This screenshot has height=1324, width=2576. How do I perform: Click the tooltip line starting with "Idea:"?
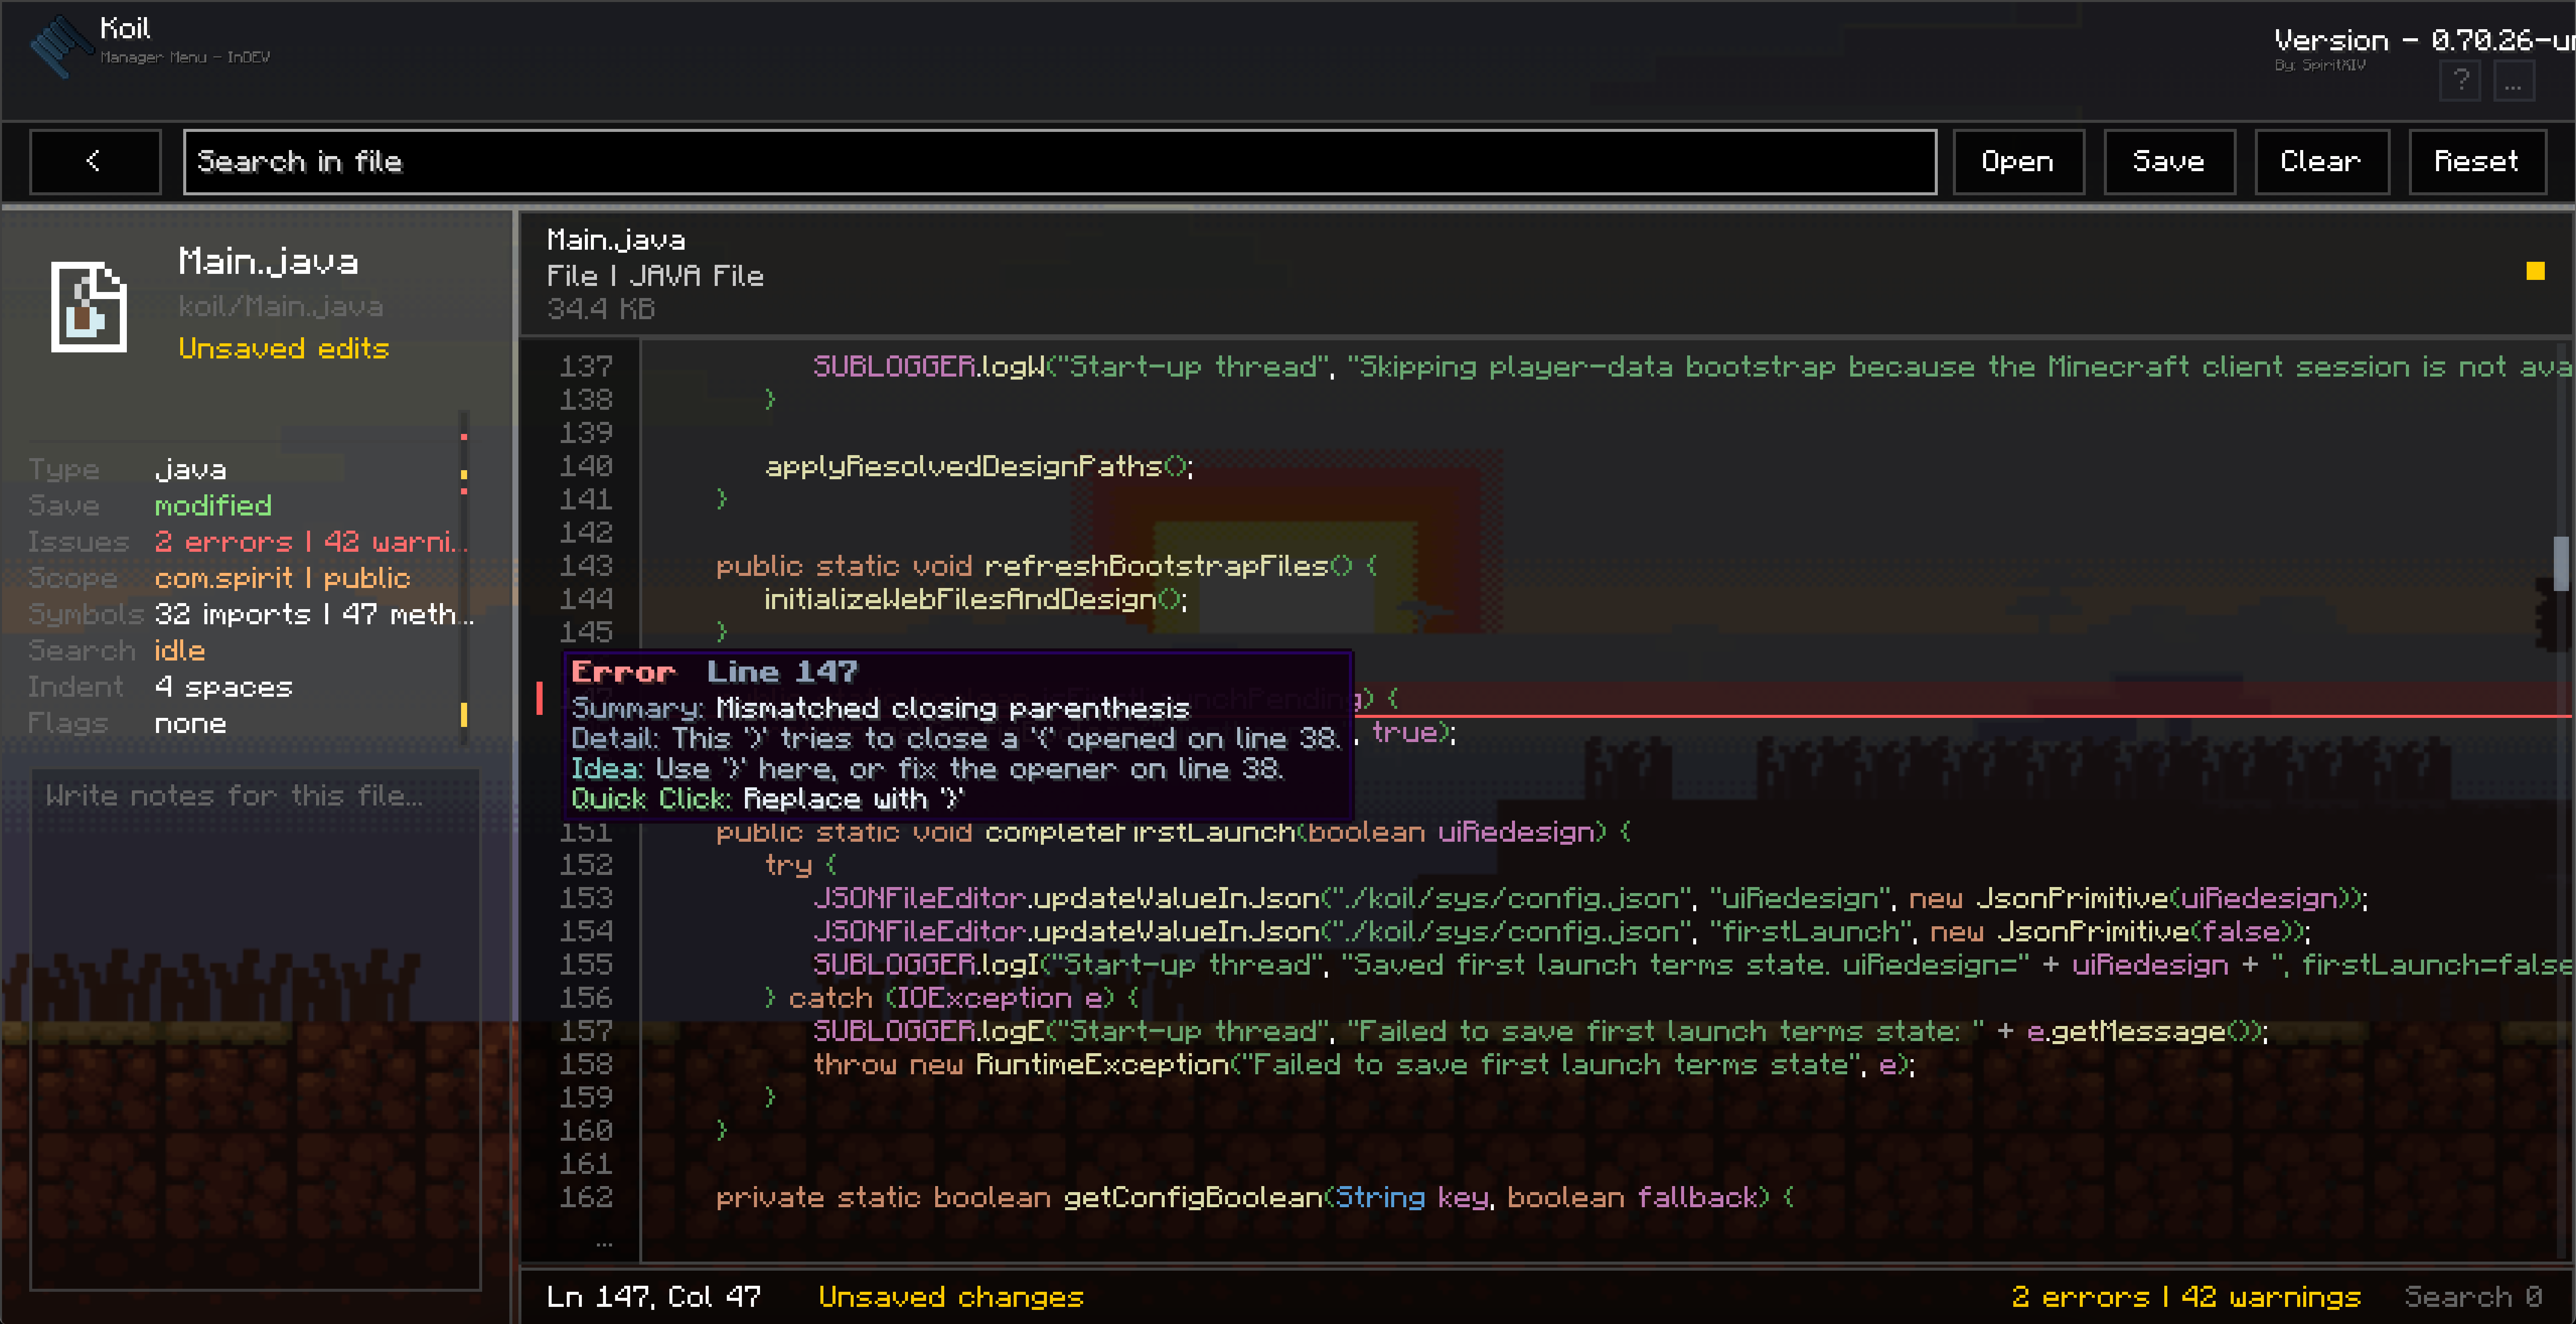pyautogui.click(x=927, y=769)
